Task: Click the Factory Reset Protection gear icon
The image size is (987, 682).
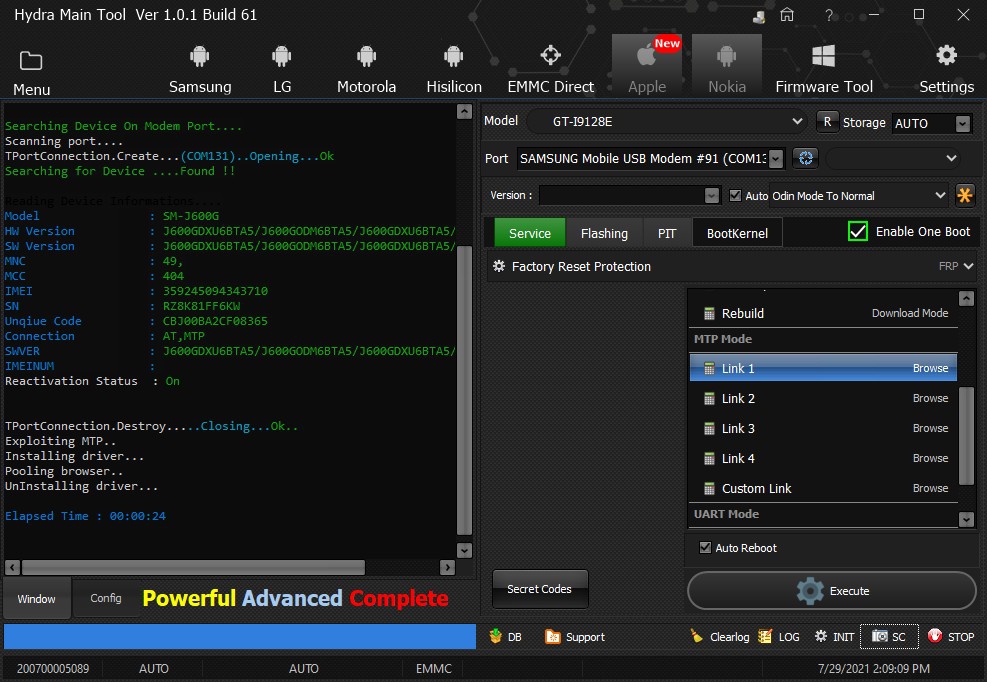Action: click(499, 266)
